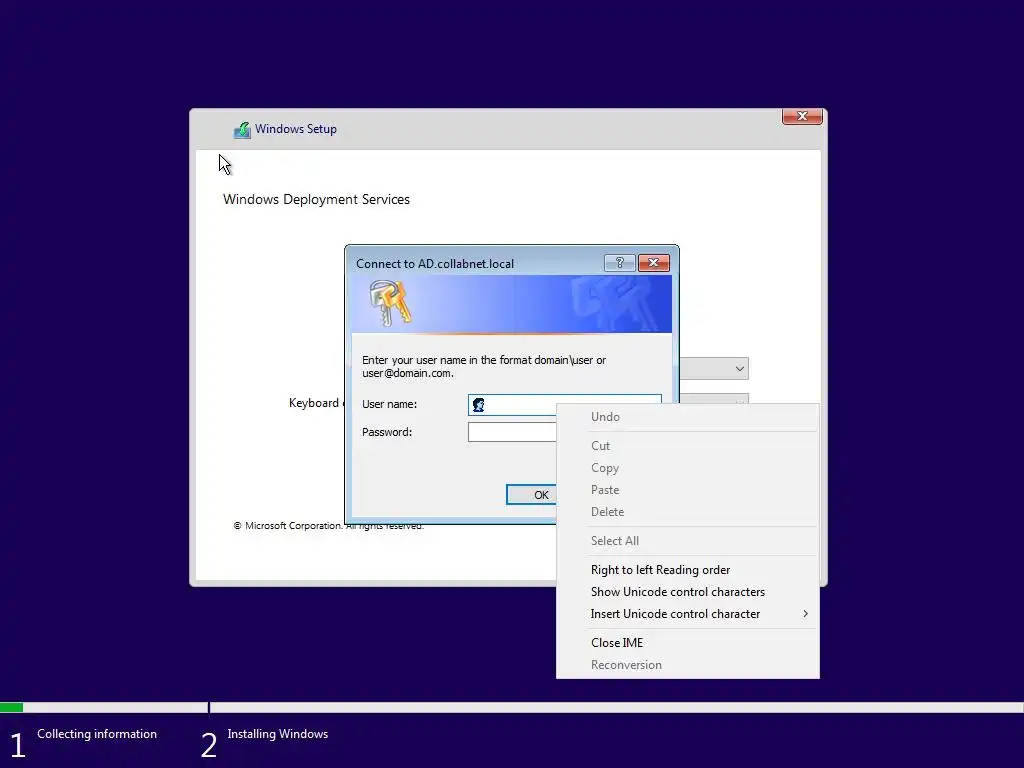The width and height of the screenshot is (1024, 768).
Task: Toggle Show Unicode control characters
Action: point(687,592)
